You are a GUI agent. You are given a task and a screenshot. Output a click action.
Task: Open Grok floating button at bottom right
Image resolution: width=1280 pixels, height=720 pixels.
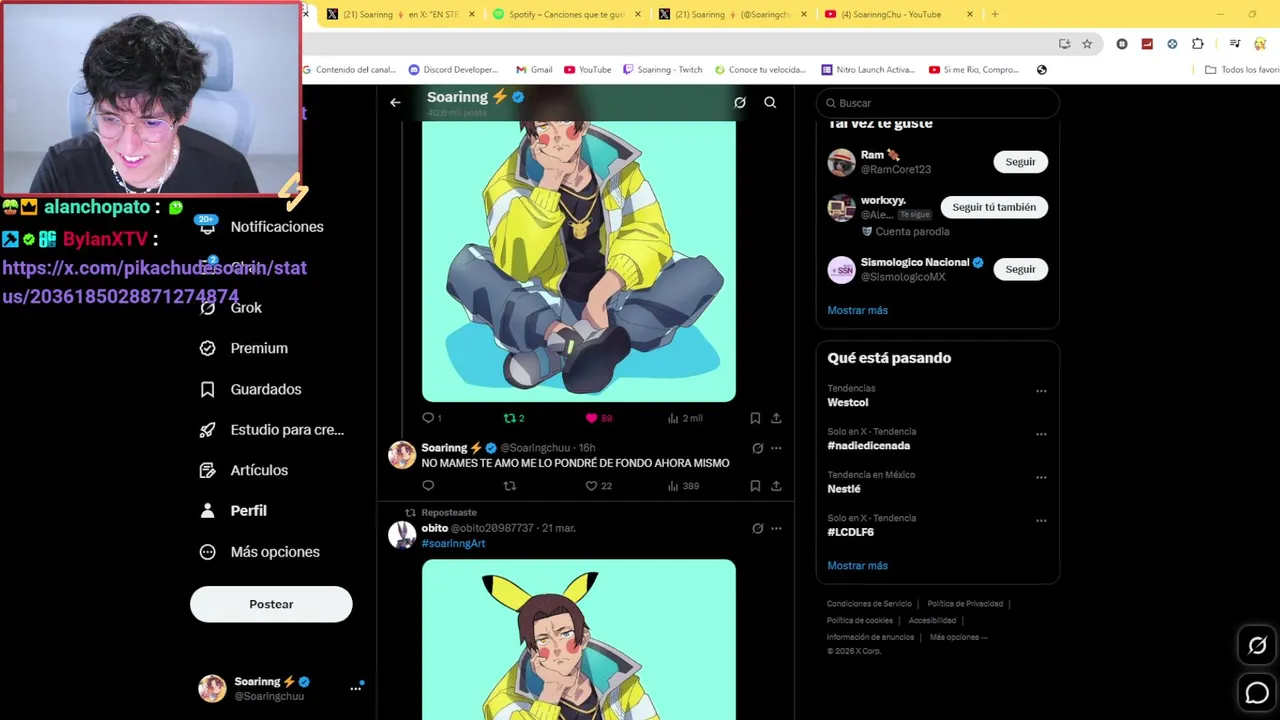[1257, 646]
